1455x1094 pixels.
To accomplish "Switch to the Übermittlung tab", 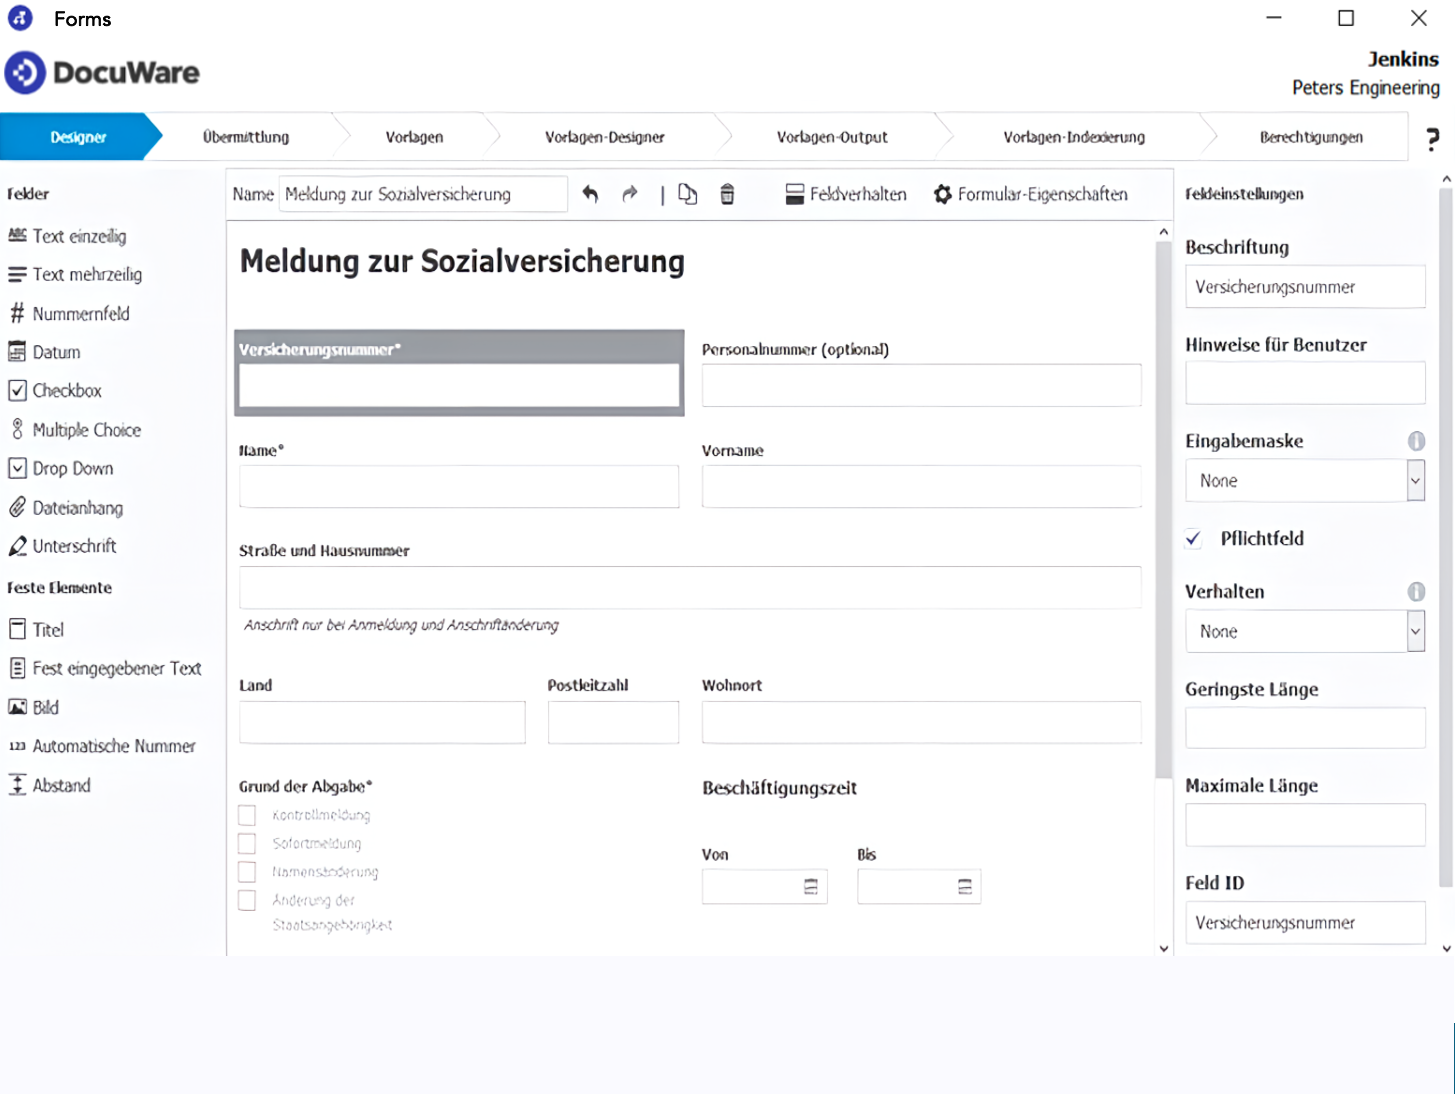I will click(246, 137).
